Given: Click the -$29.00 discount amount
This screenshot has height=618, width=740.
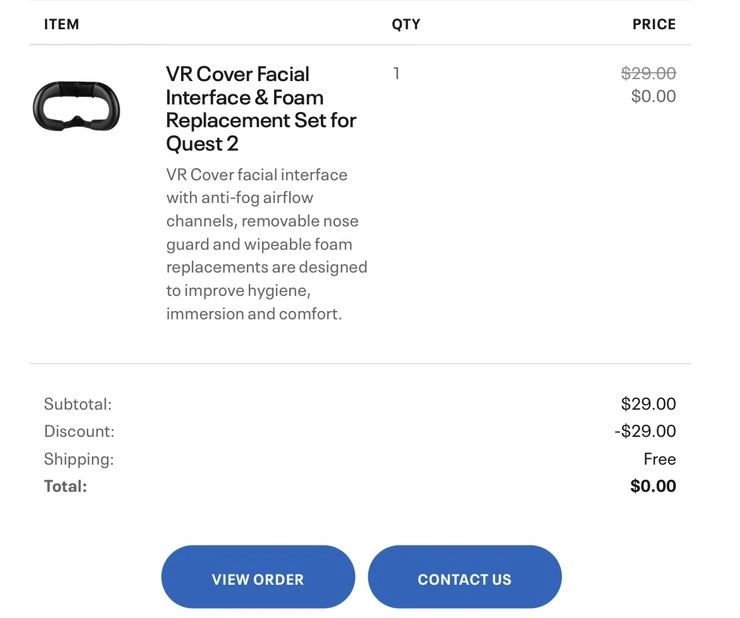Looking at the screenshot, I should click(645, 431).
